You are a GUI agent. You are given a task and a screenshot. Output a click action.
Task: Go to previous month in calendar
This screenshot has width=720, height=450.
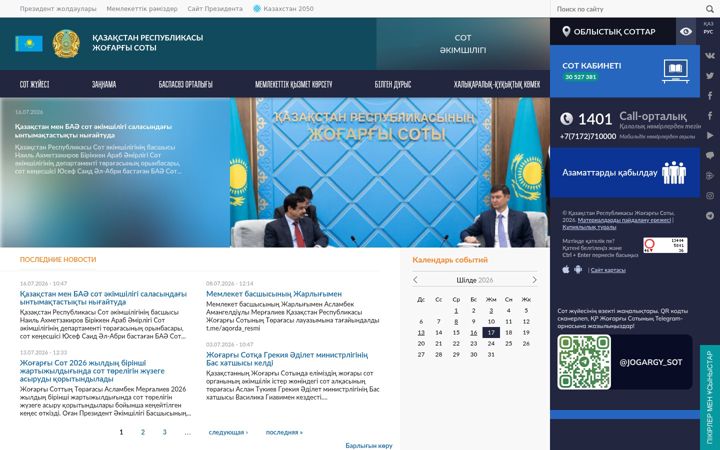(416, 280)
